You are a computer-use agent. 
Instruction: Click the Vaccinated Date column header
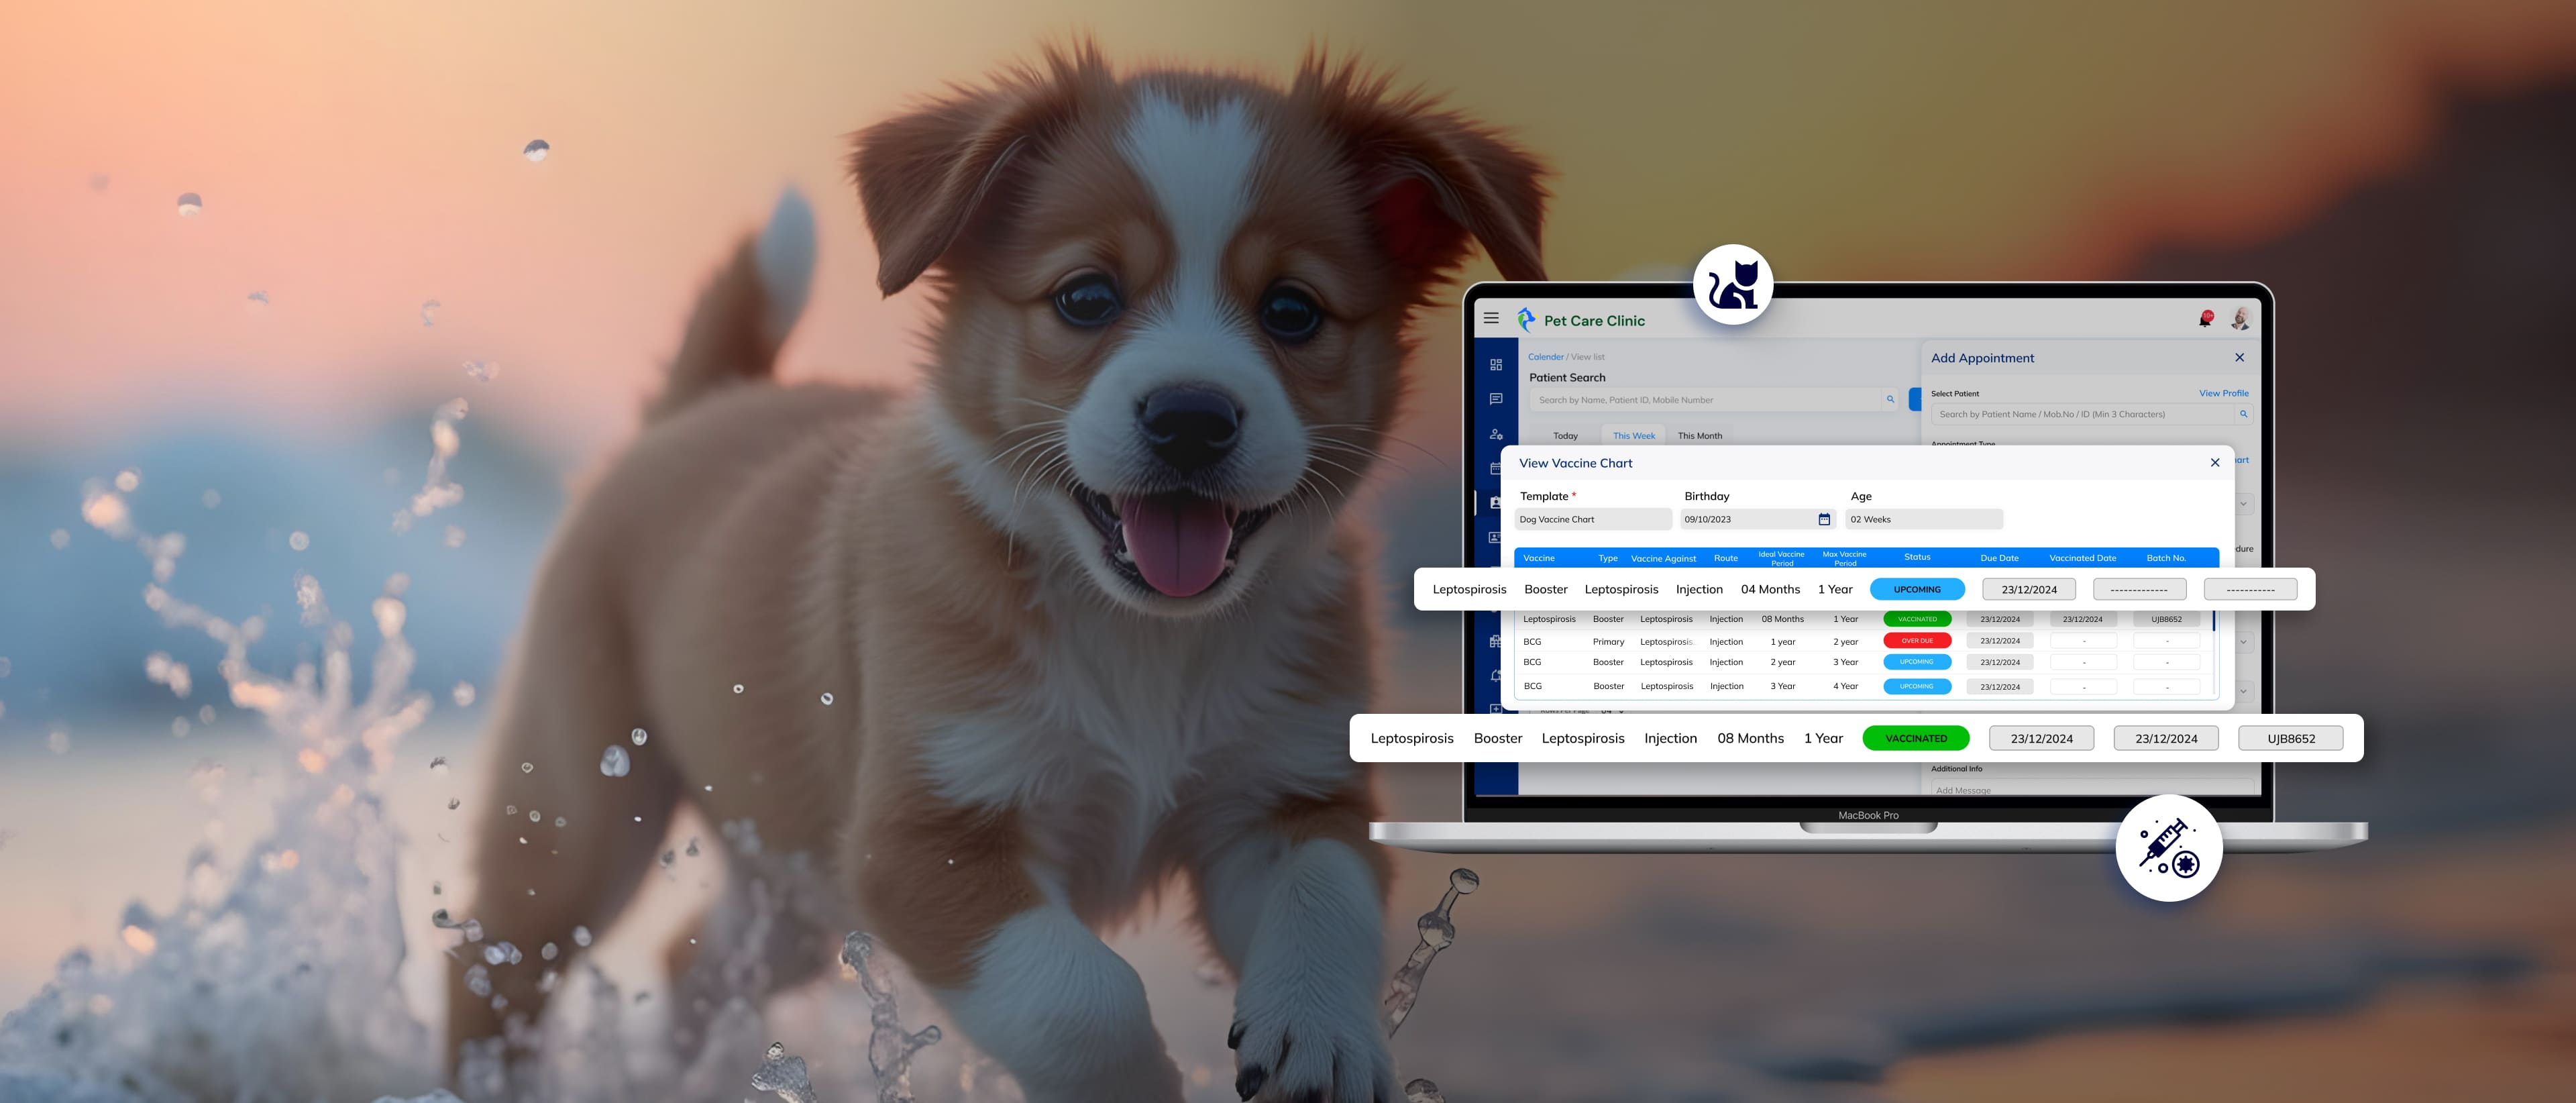click(x=2083, y=558)
